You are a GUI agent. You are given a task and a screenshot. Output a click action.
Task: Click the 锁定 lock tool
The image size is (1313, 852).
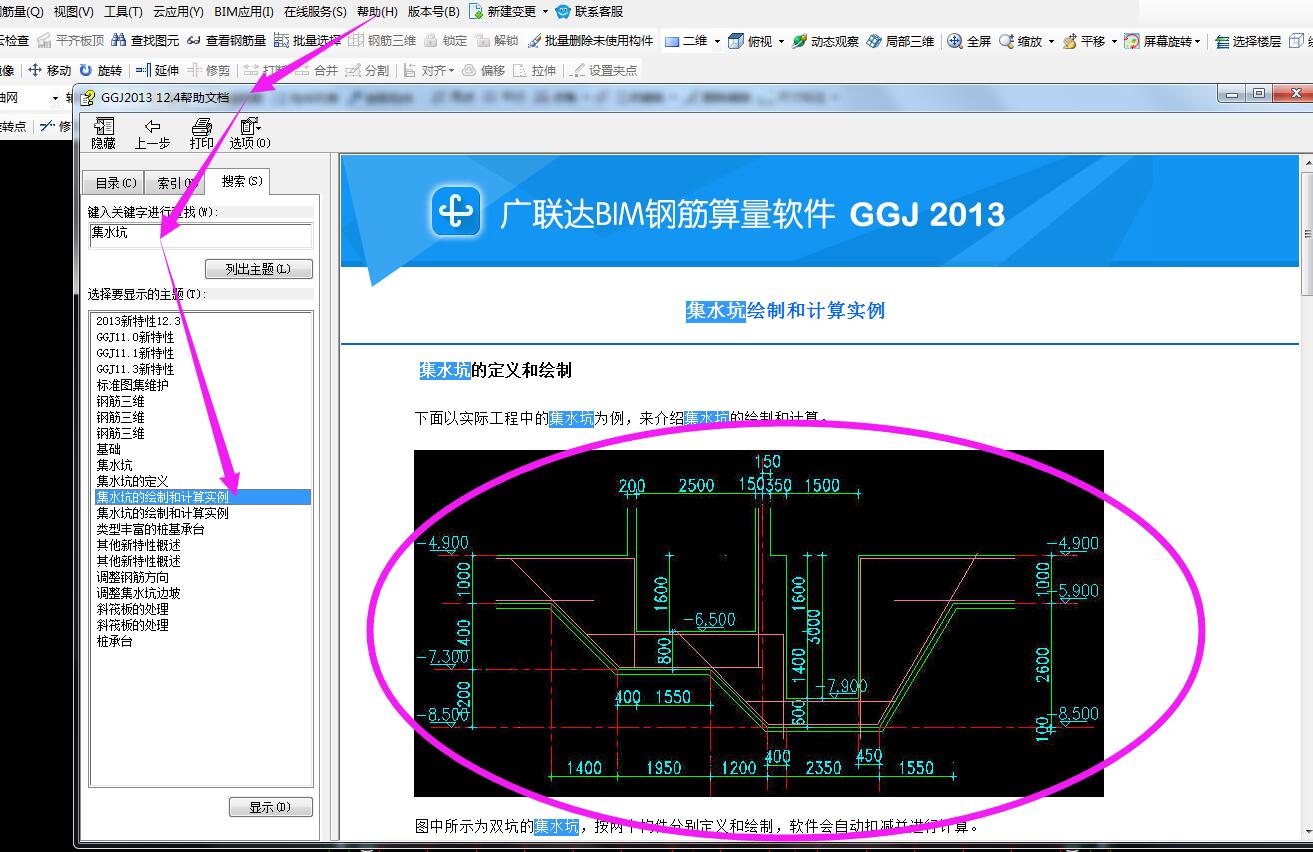pos(446,41)
